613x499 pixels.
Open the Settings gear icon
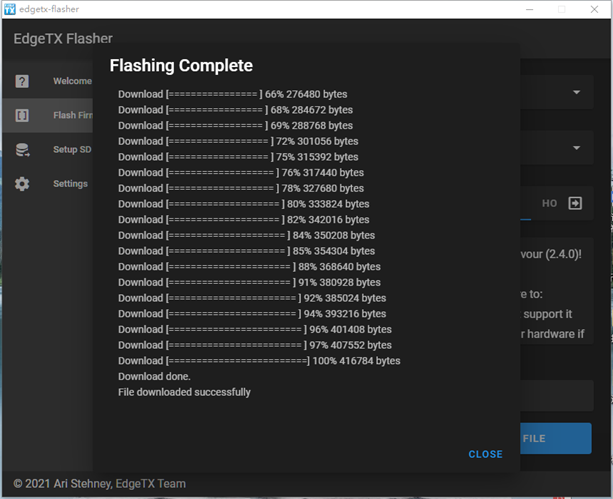pyautogui.click(x=22, y=184)
